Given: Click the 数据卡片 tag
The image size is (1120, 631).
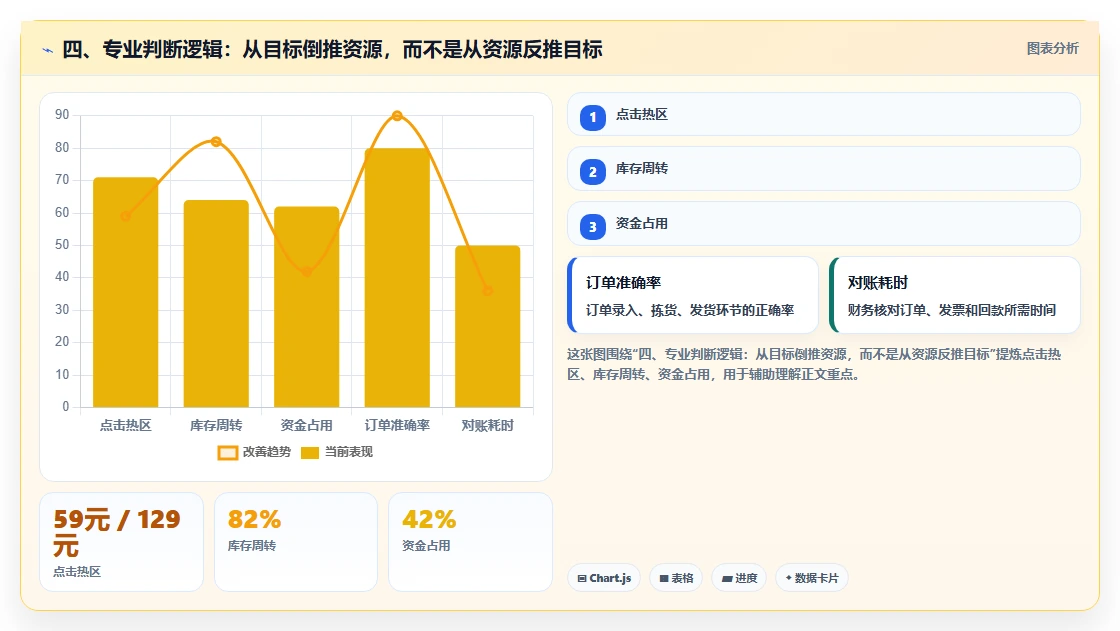Looking at the screenshot, I should pos(812,578).
